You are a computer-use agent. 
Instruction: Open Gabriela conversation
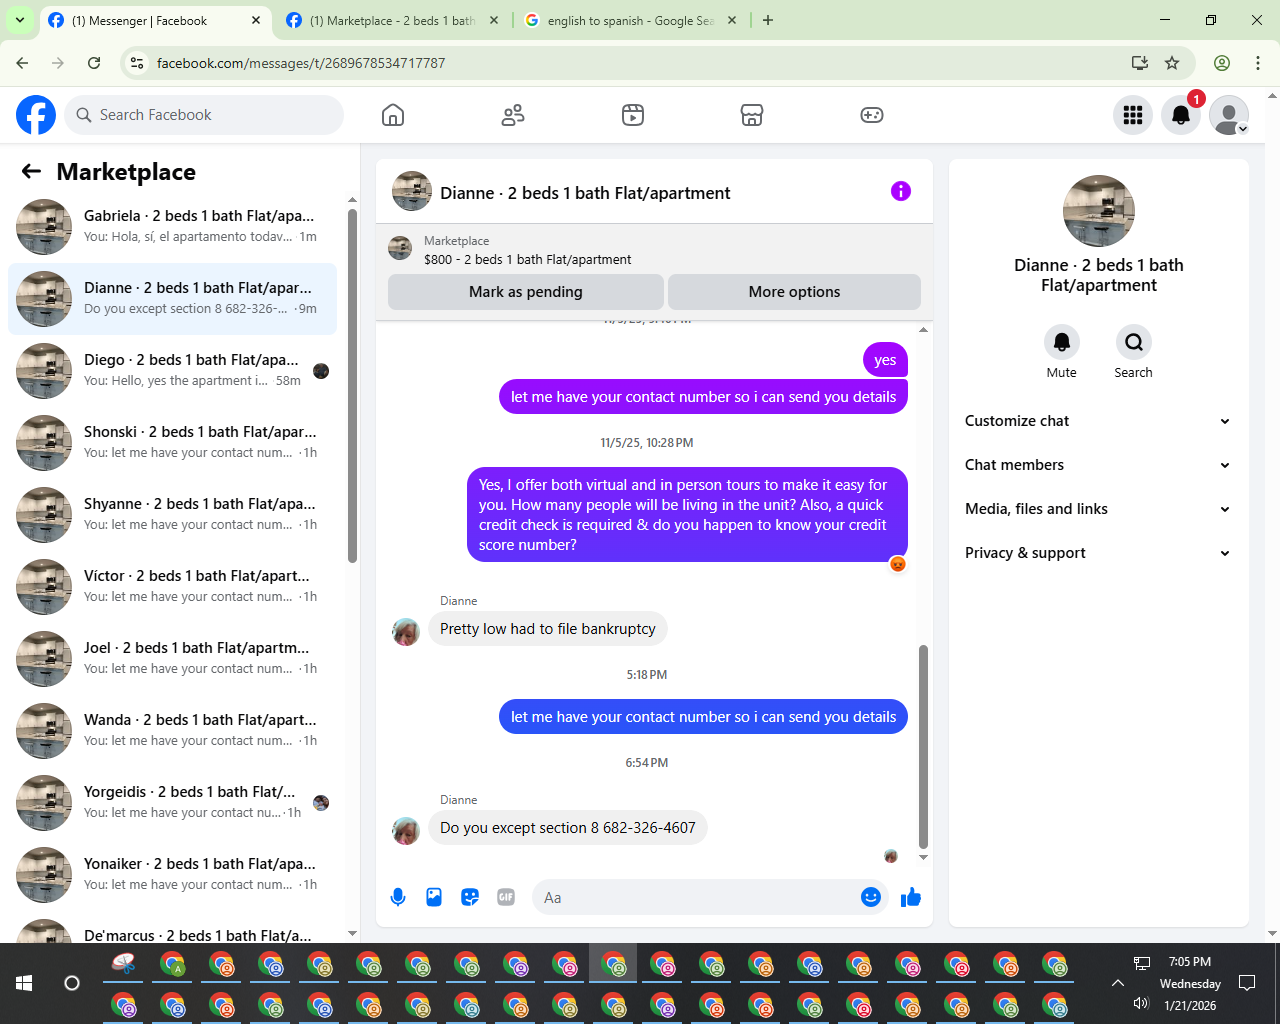172,227
